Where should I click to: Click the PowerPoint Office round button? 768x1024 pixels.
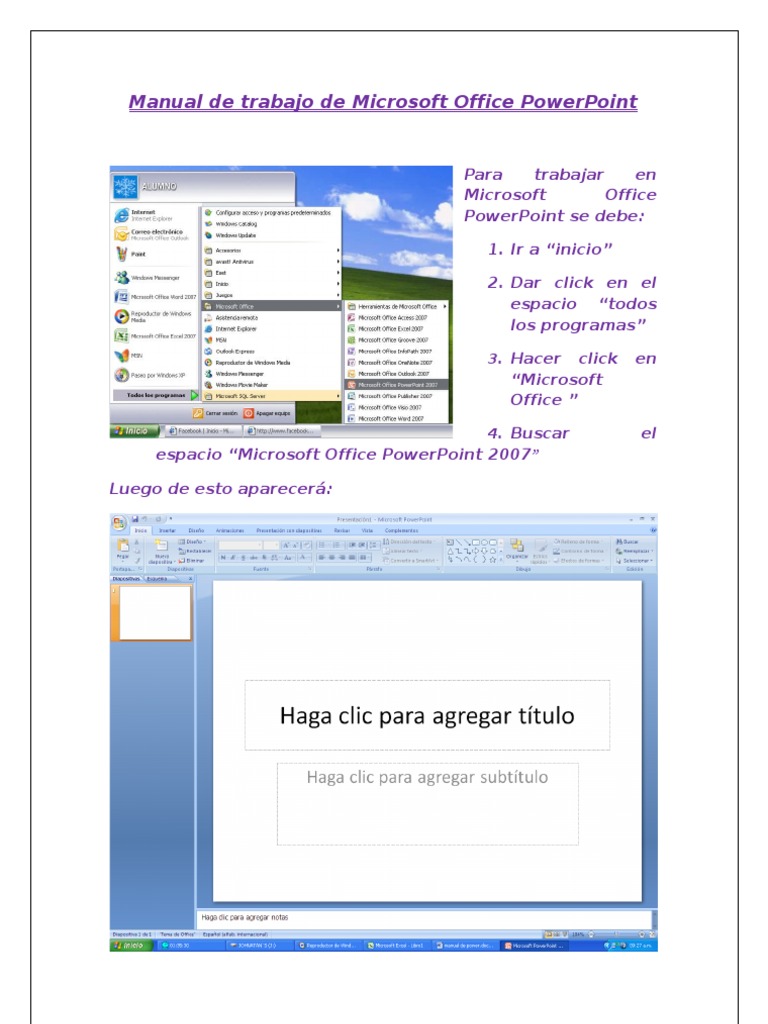click(119, 522)
